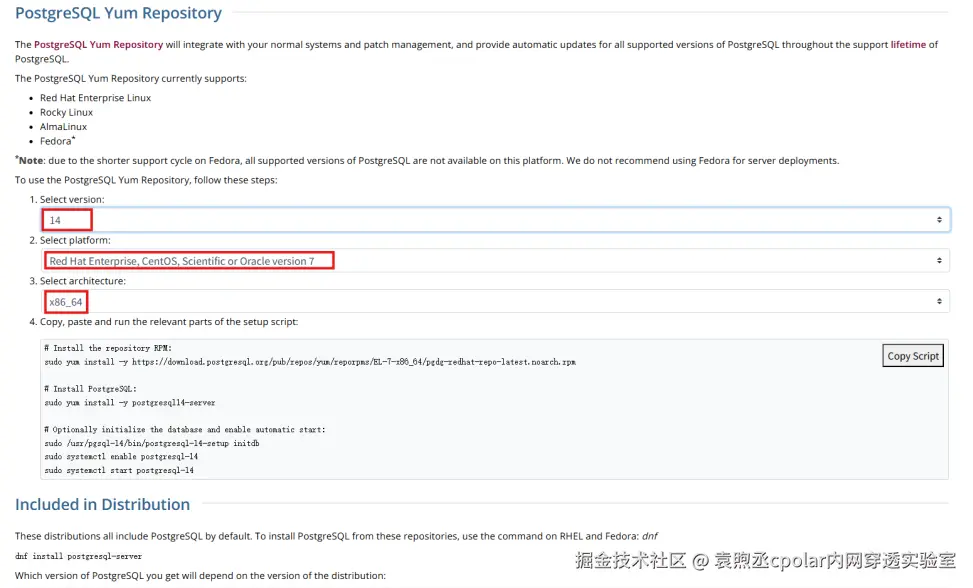
Task: Click the 'sudo systemctl start postgresql-14' line
Action: tap(119, 471)
